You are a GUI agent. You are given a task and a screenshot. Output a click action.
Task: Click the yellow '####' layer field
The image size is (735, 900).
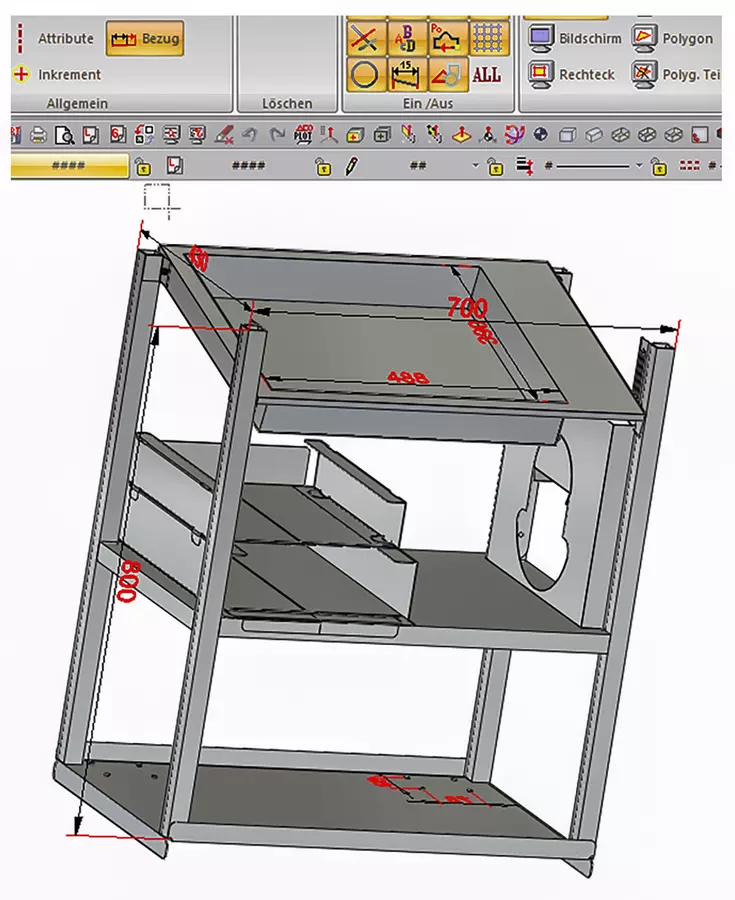[x=70, y=166]
